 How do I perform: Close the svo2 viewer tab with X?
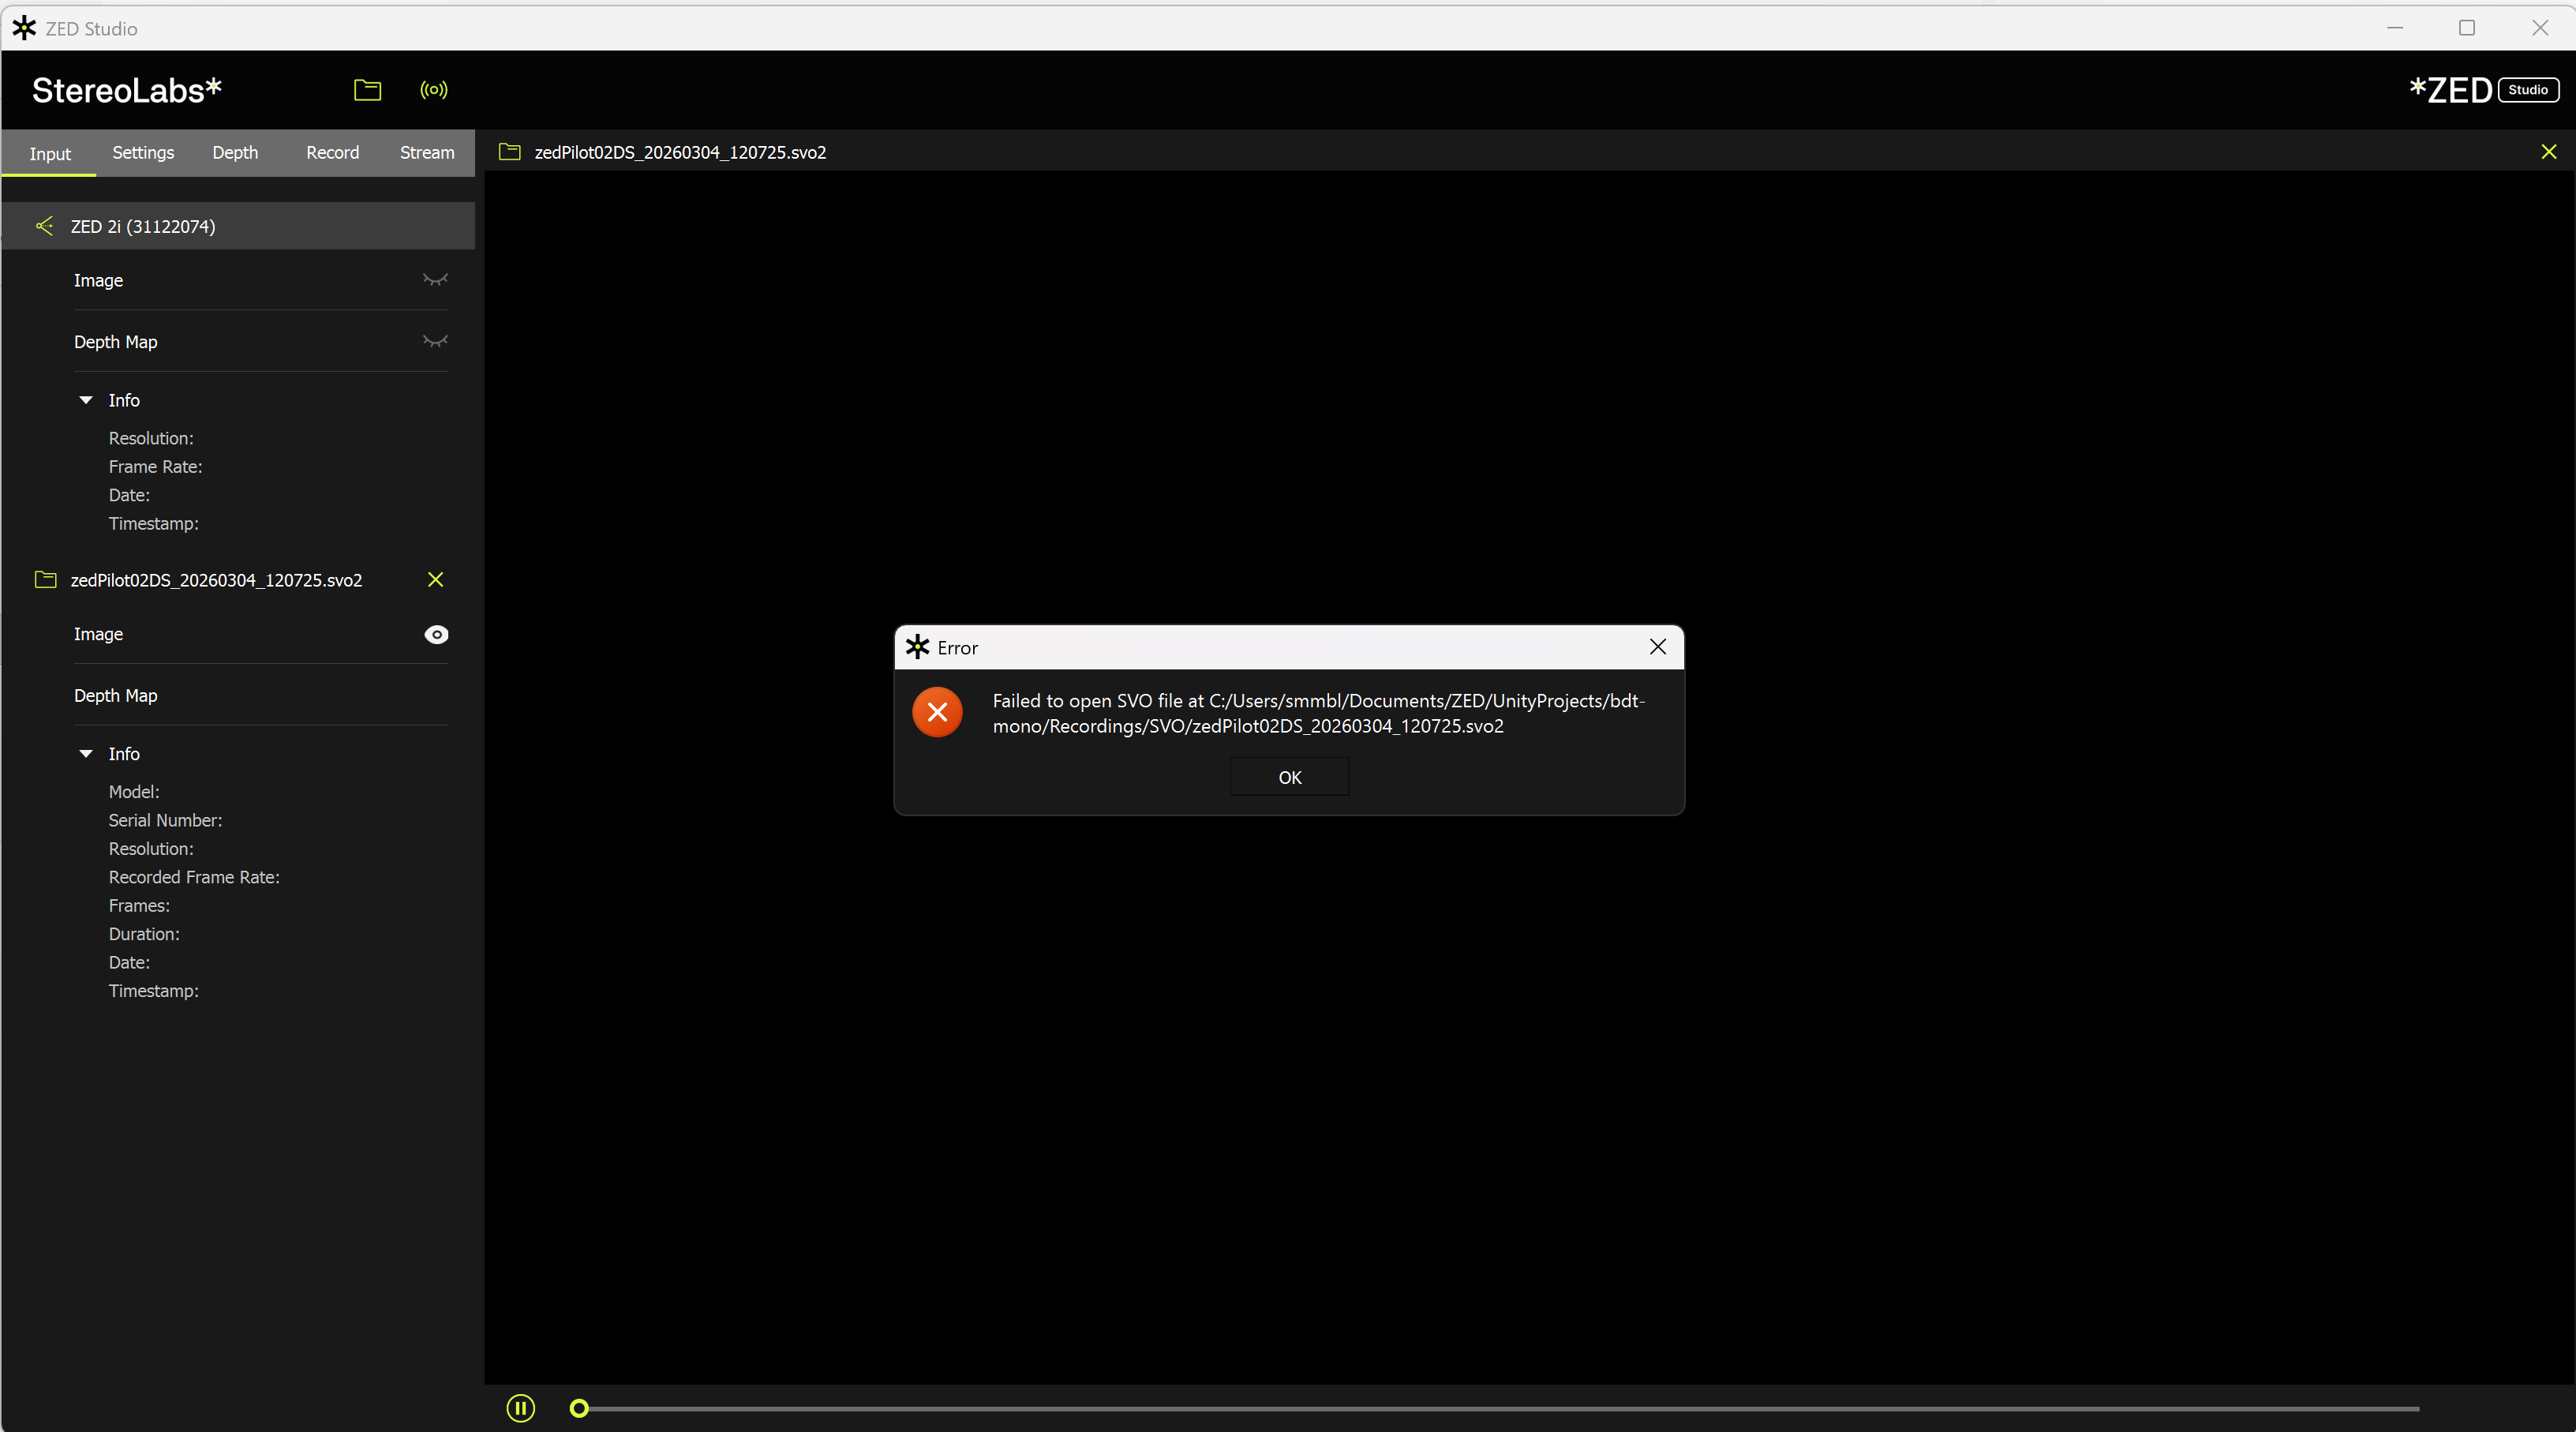[2548, 152]
